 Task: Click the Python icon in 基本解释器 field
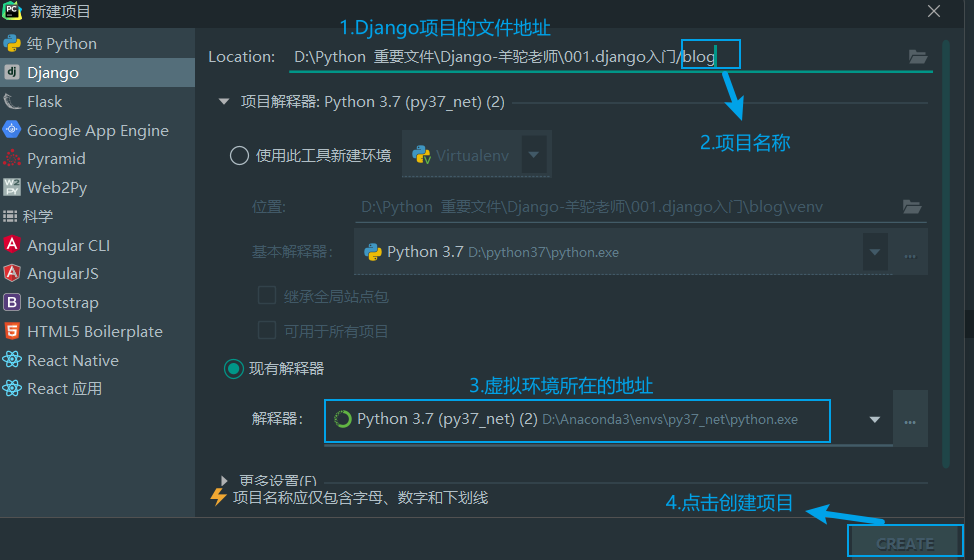pos(373,251)
